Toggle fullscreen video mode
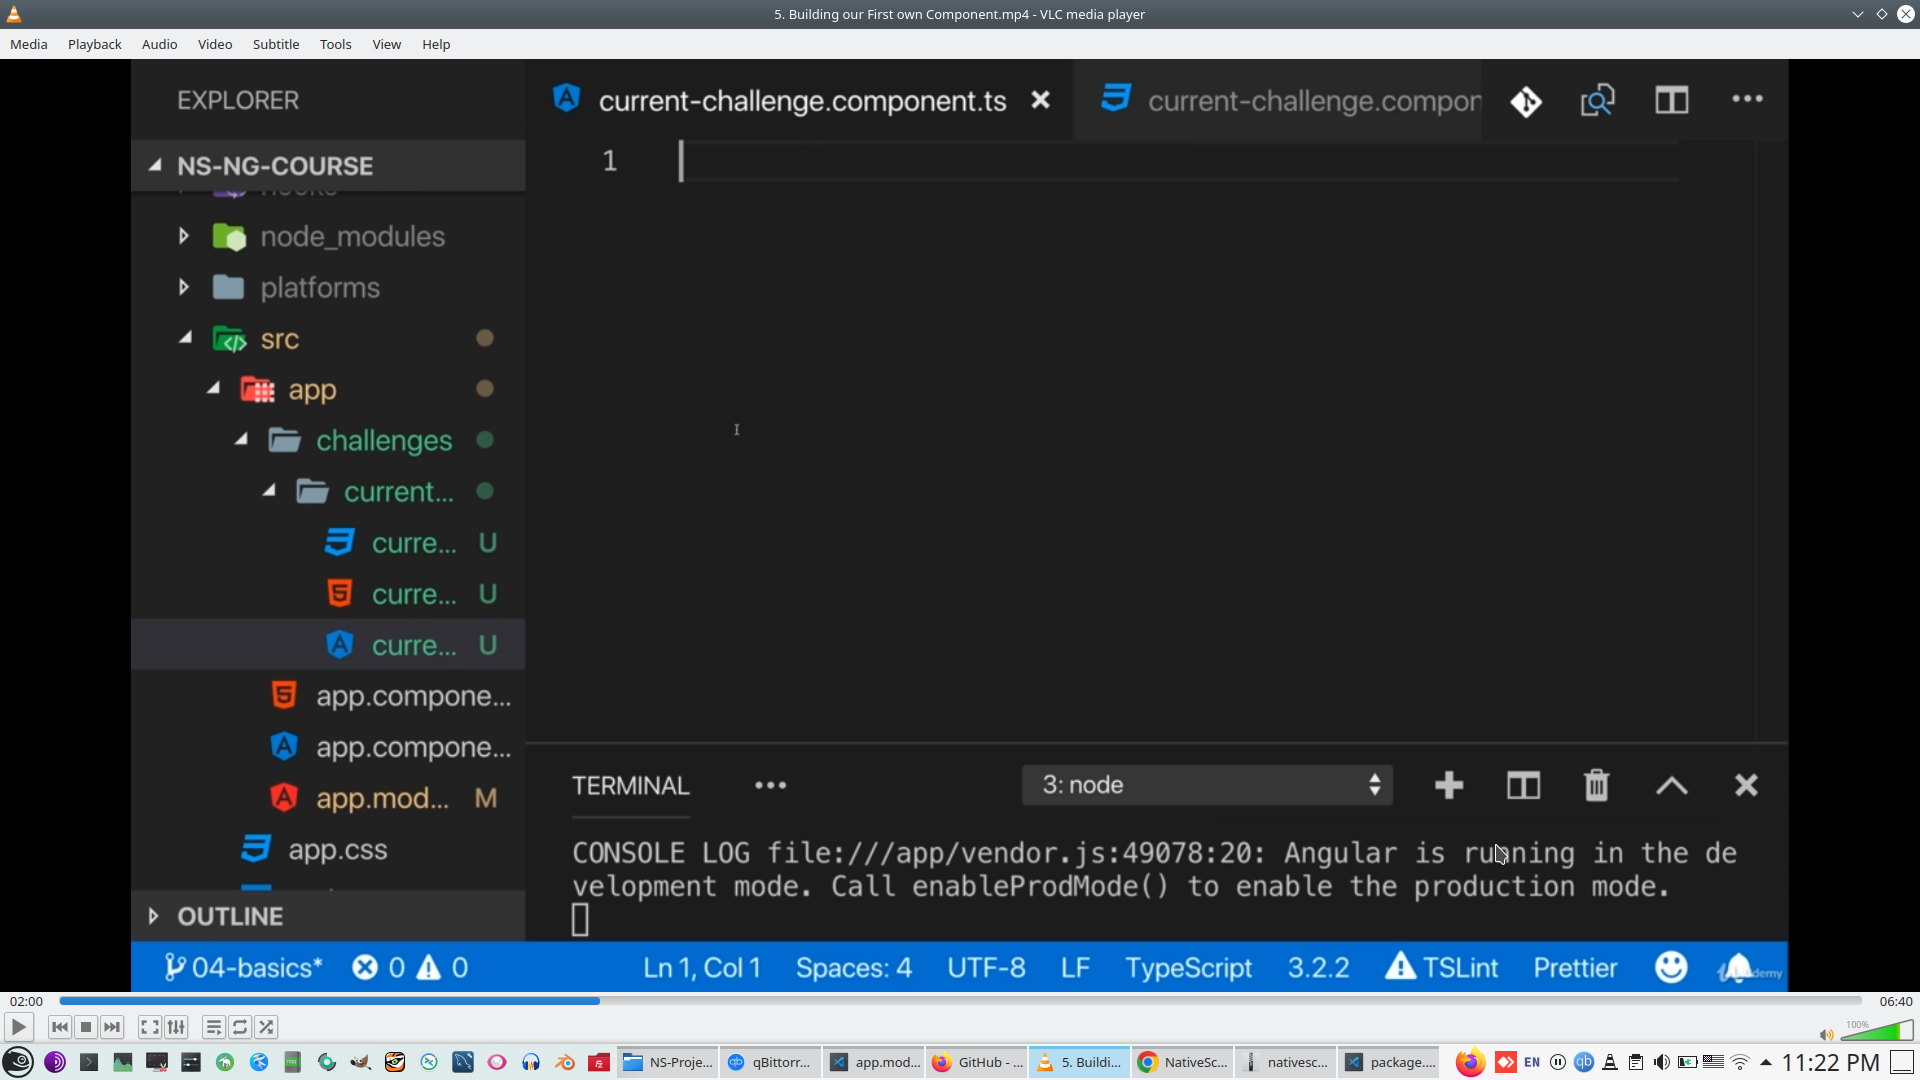This screenshot has height=1080, width=1920. 149,1027
